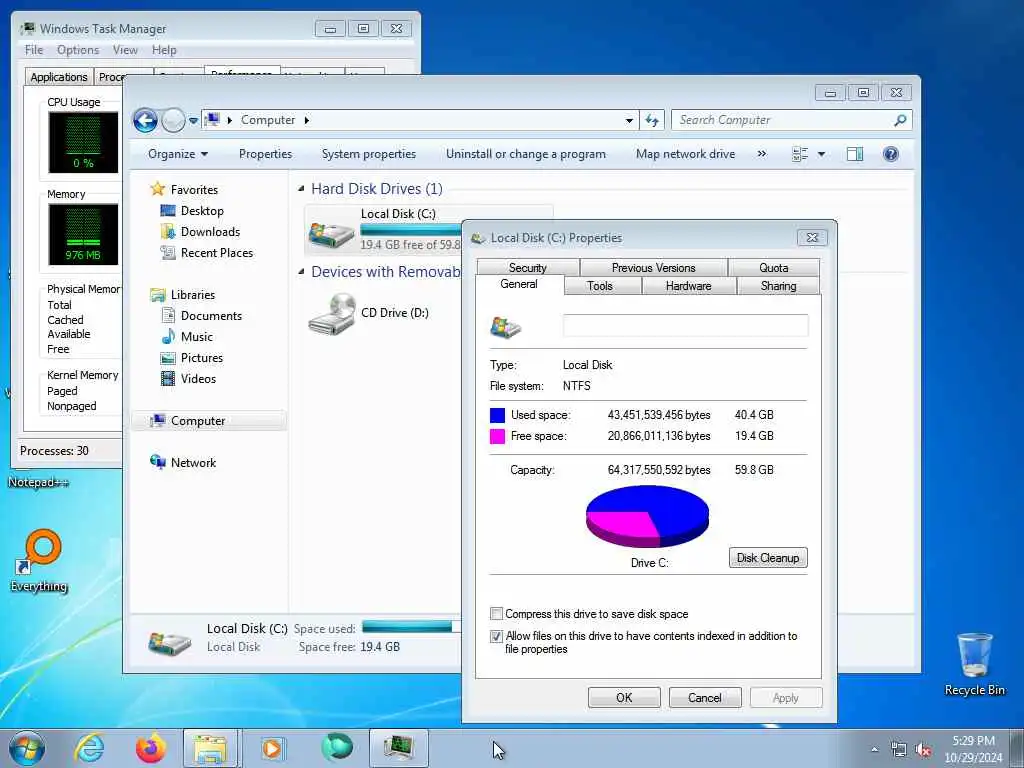Image resolution: width=1024 pixels, height=768 pixels.
Task: Click the change view icon
Action: [800, 154]
